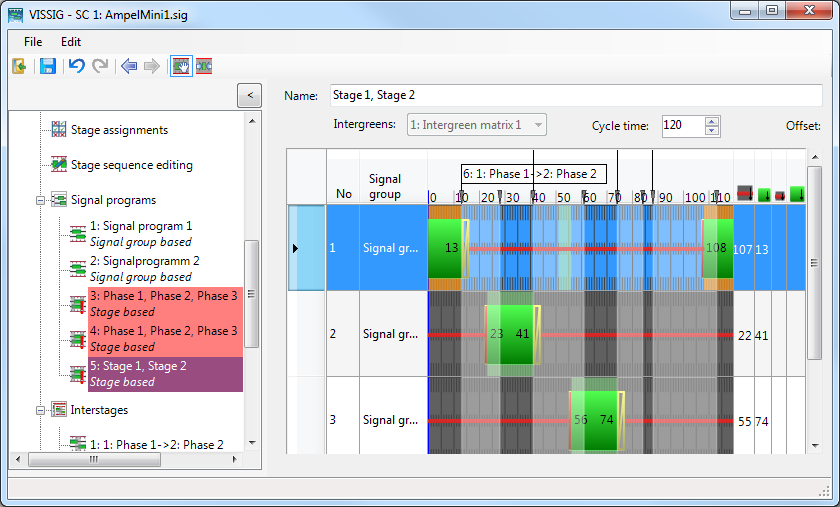Toggle the hand edit mode button
Screen dimensions: 840x507
(180, 66)
